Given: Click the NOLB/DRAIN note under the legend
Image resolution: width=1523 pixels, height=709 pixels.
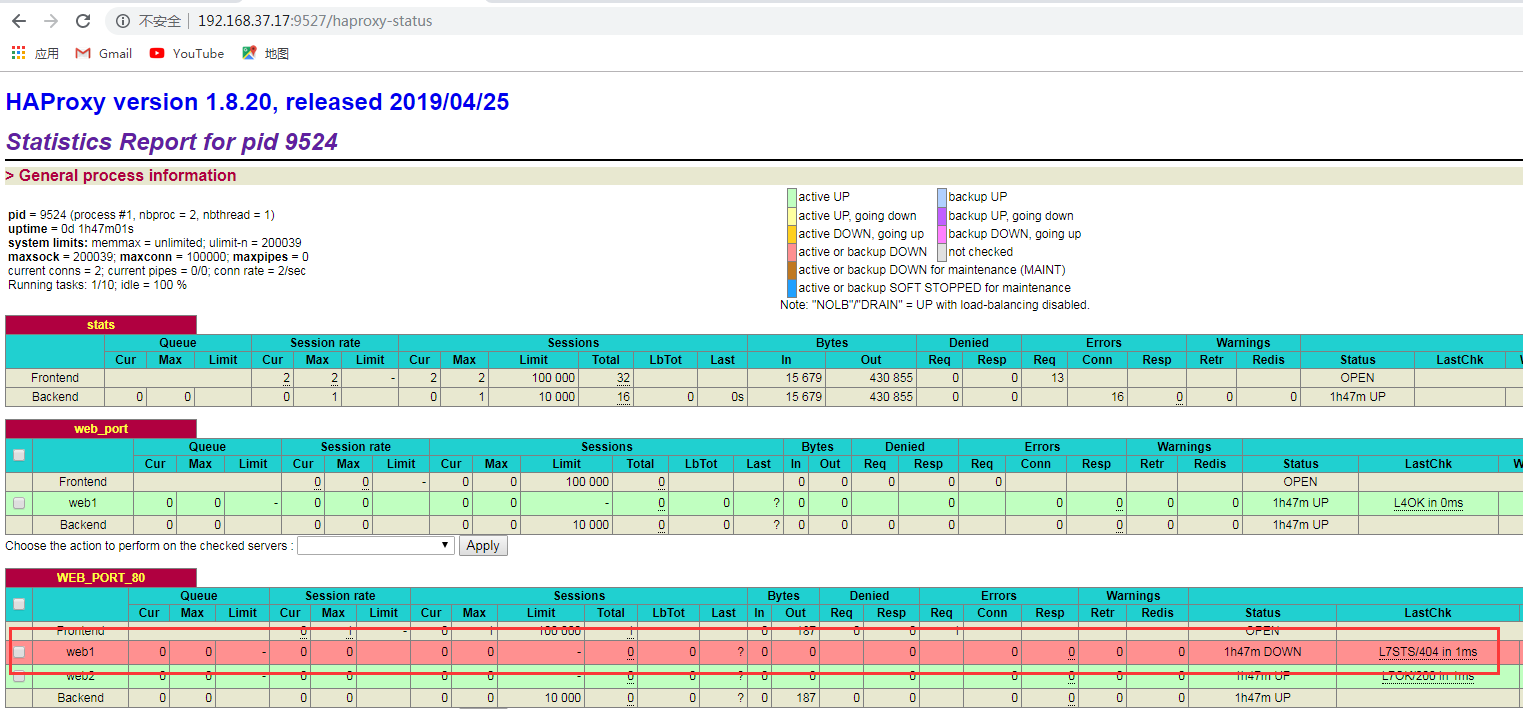Looking at the screenshot, I should (x=935, y=305).
